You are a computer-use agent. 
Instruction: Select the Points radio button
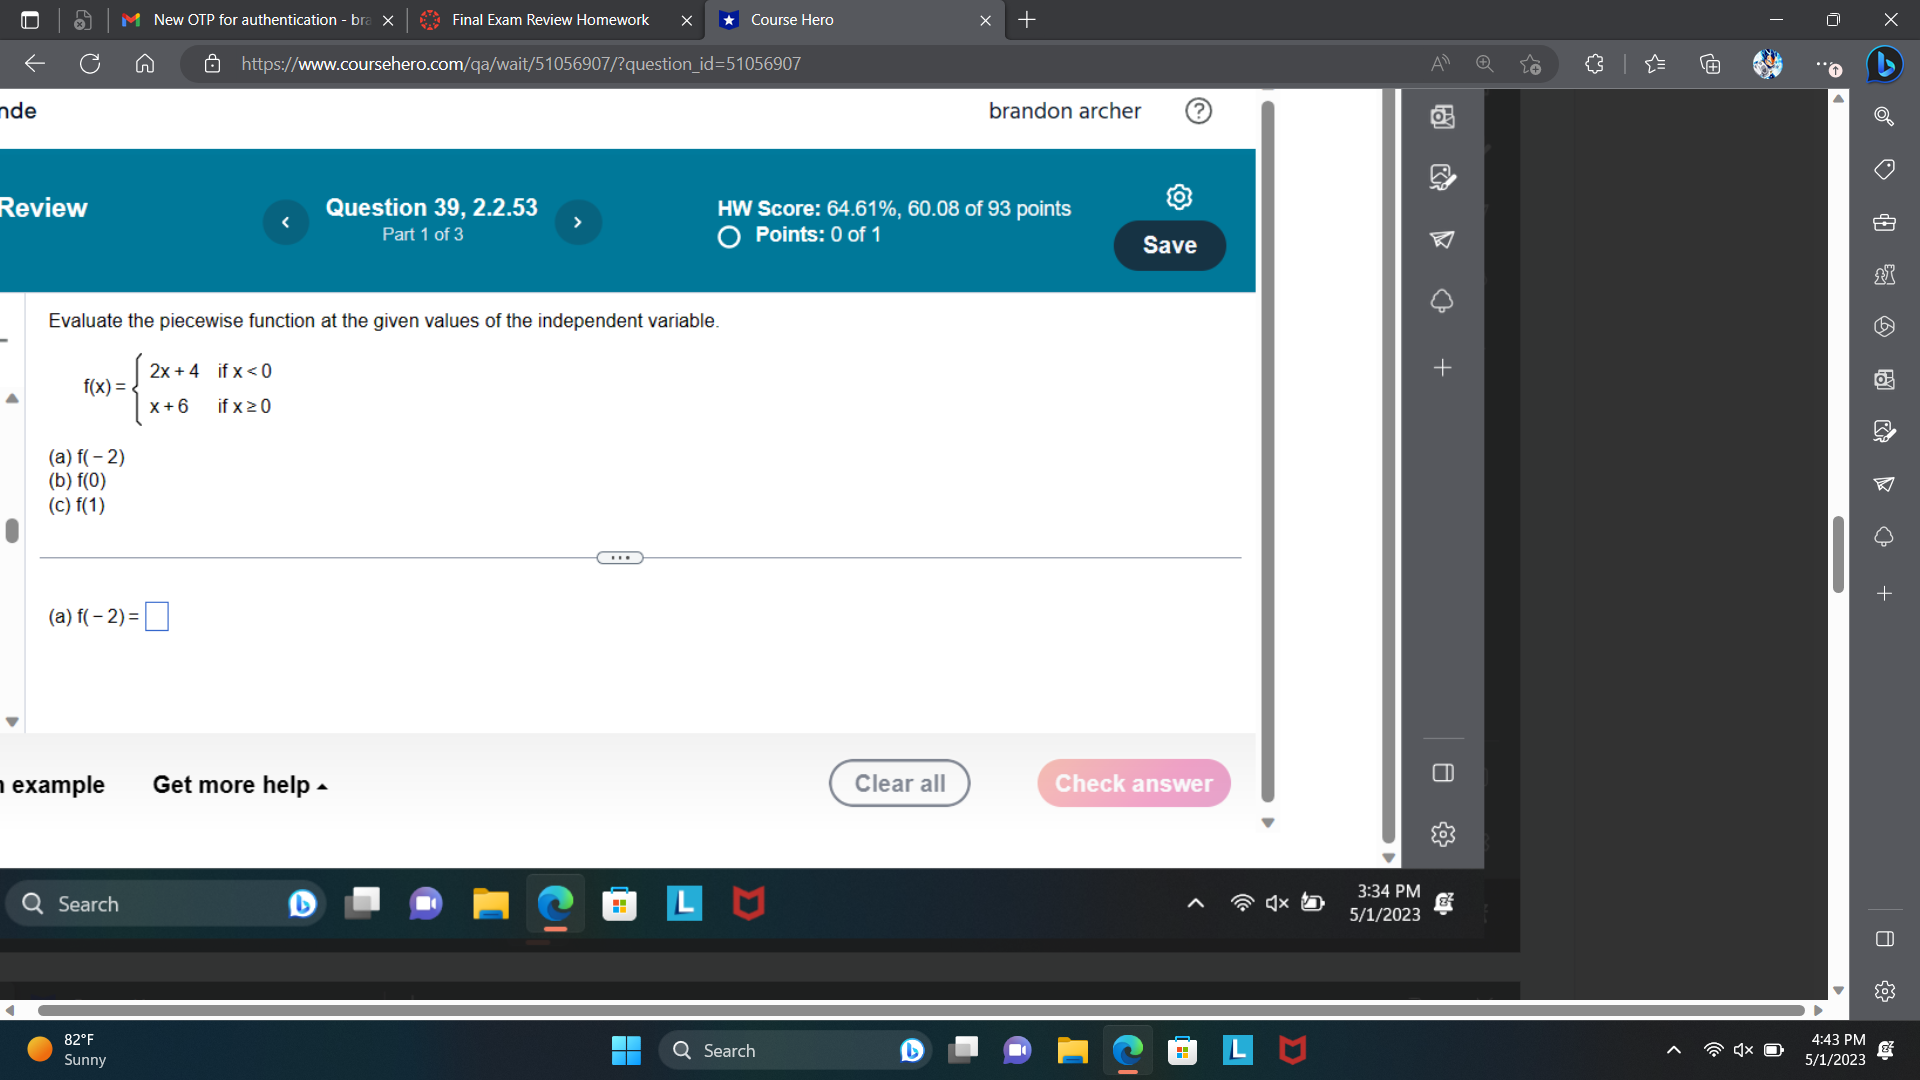[728, 237]
